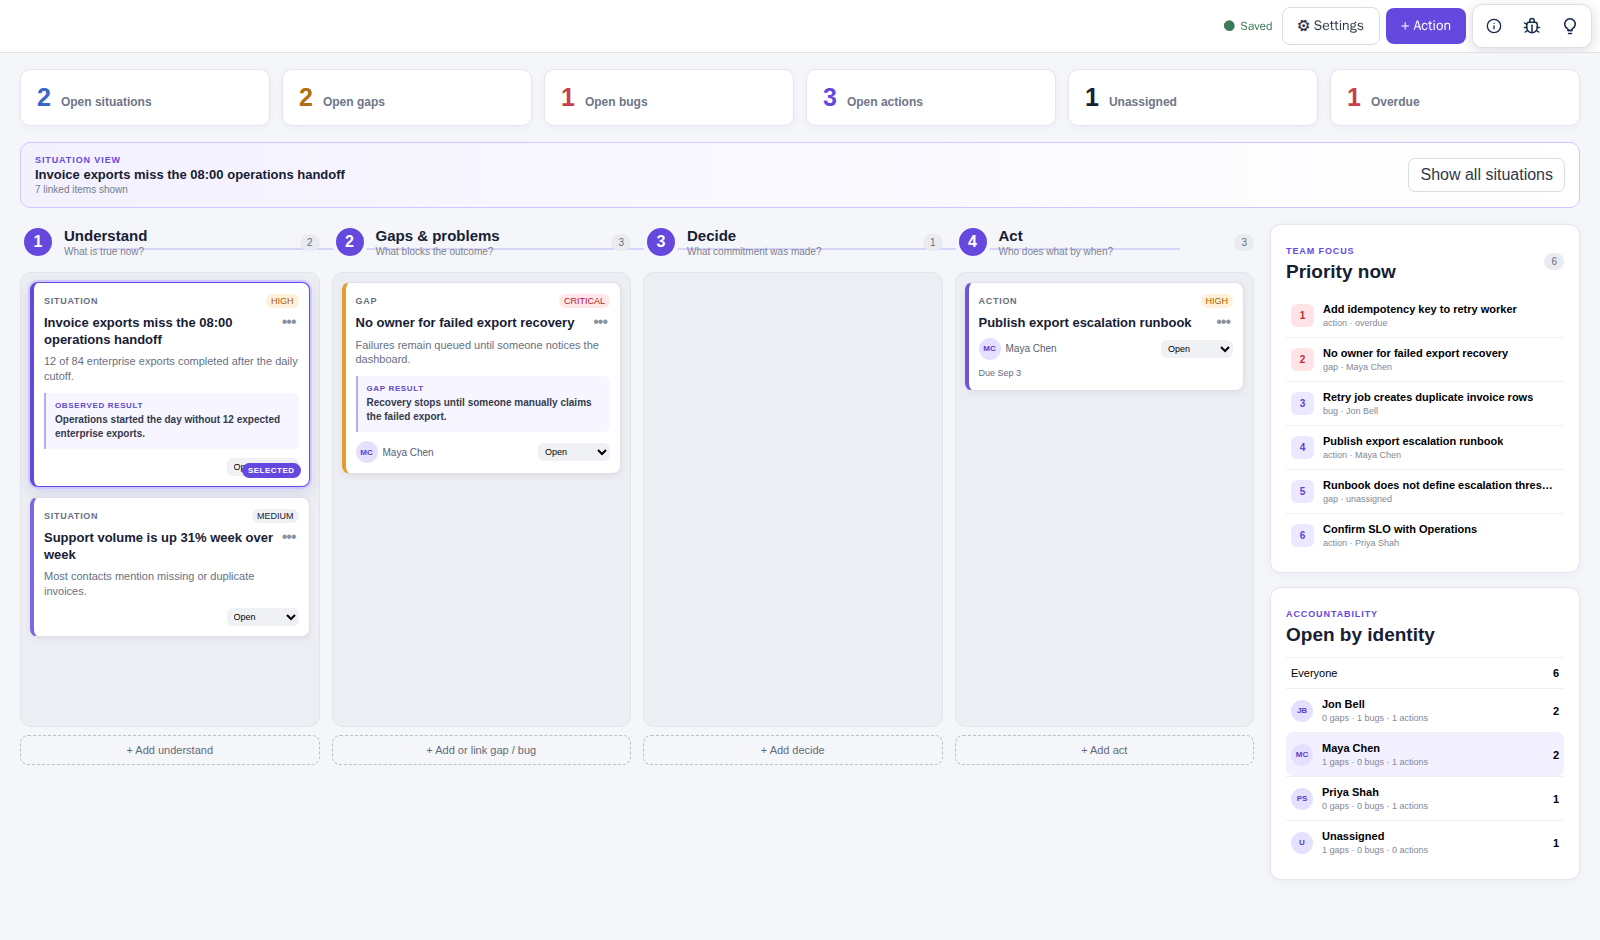Open more menu on No owner gap card
This screenshot has width=1600, height=940.
(x=601, y=322)
